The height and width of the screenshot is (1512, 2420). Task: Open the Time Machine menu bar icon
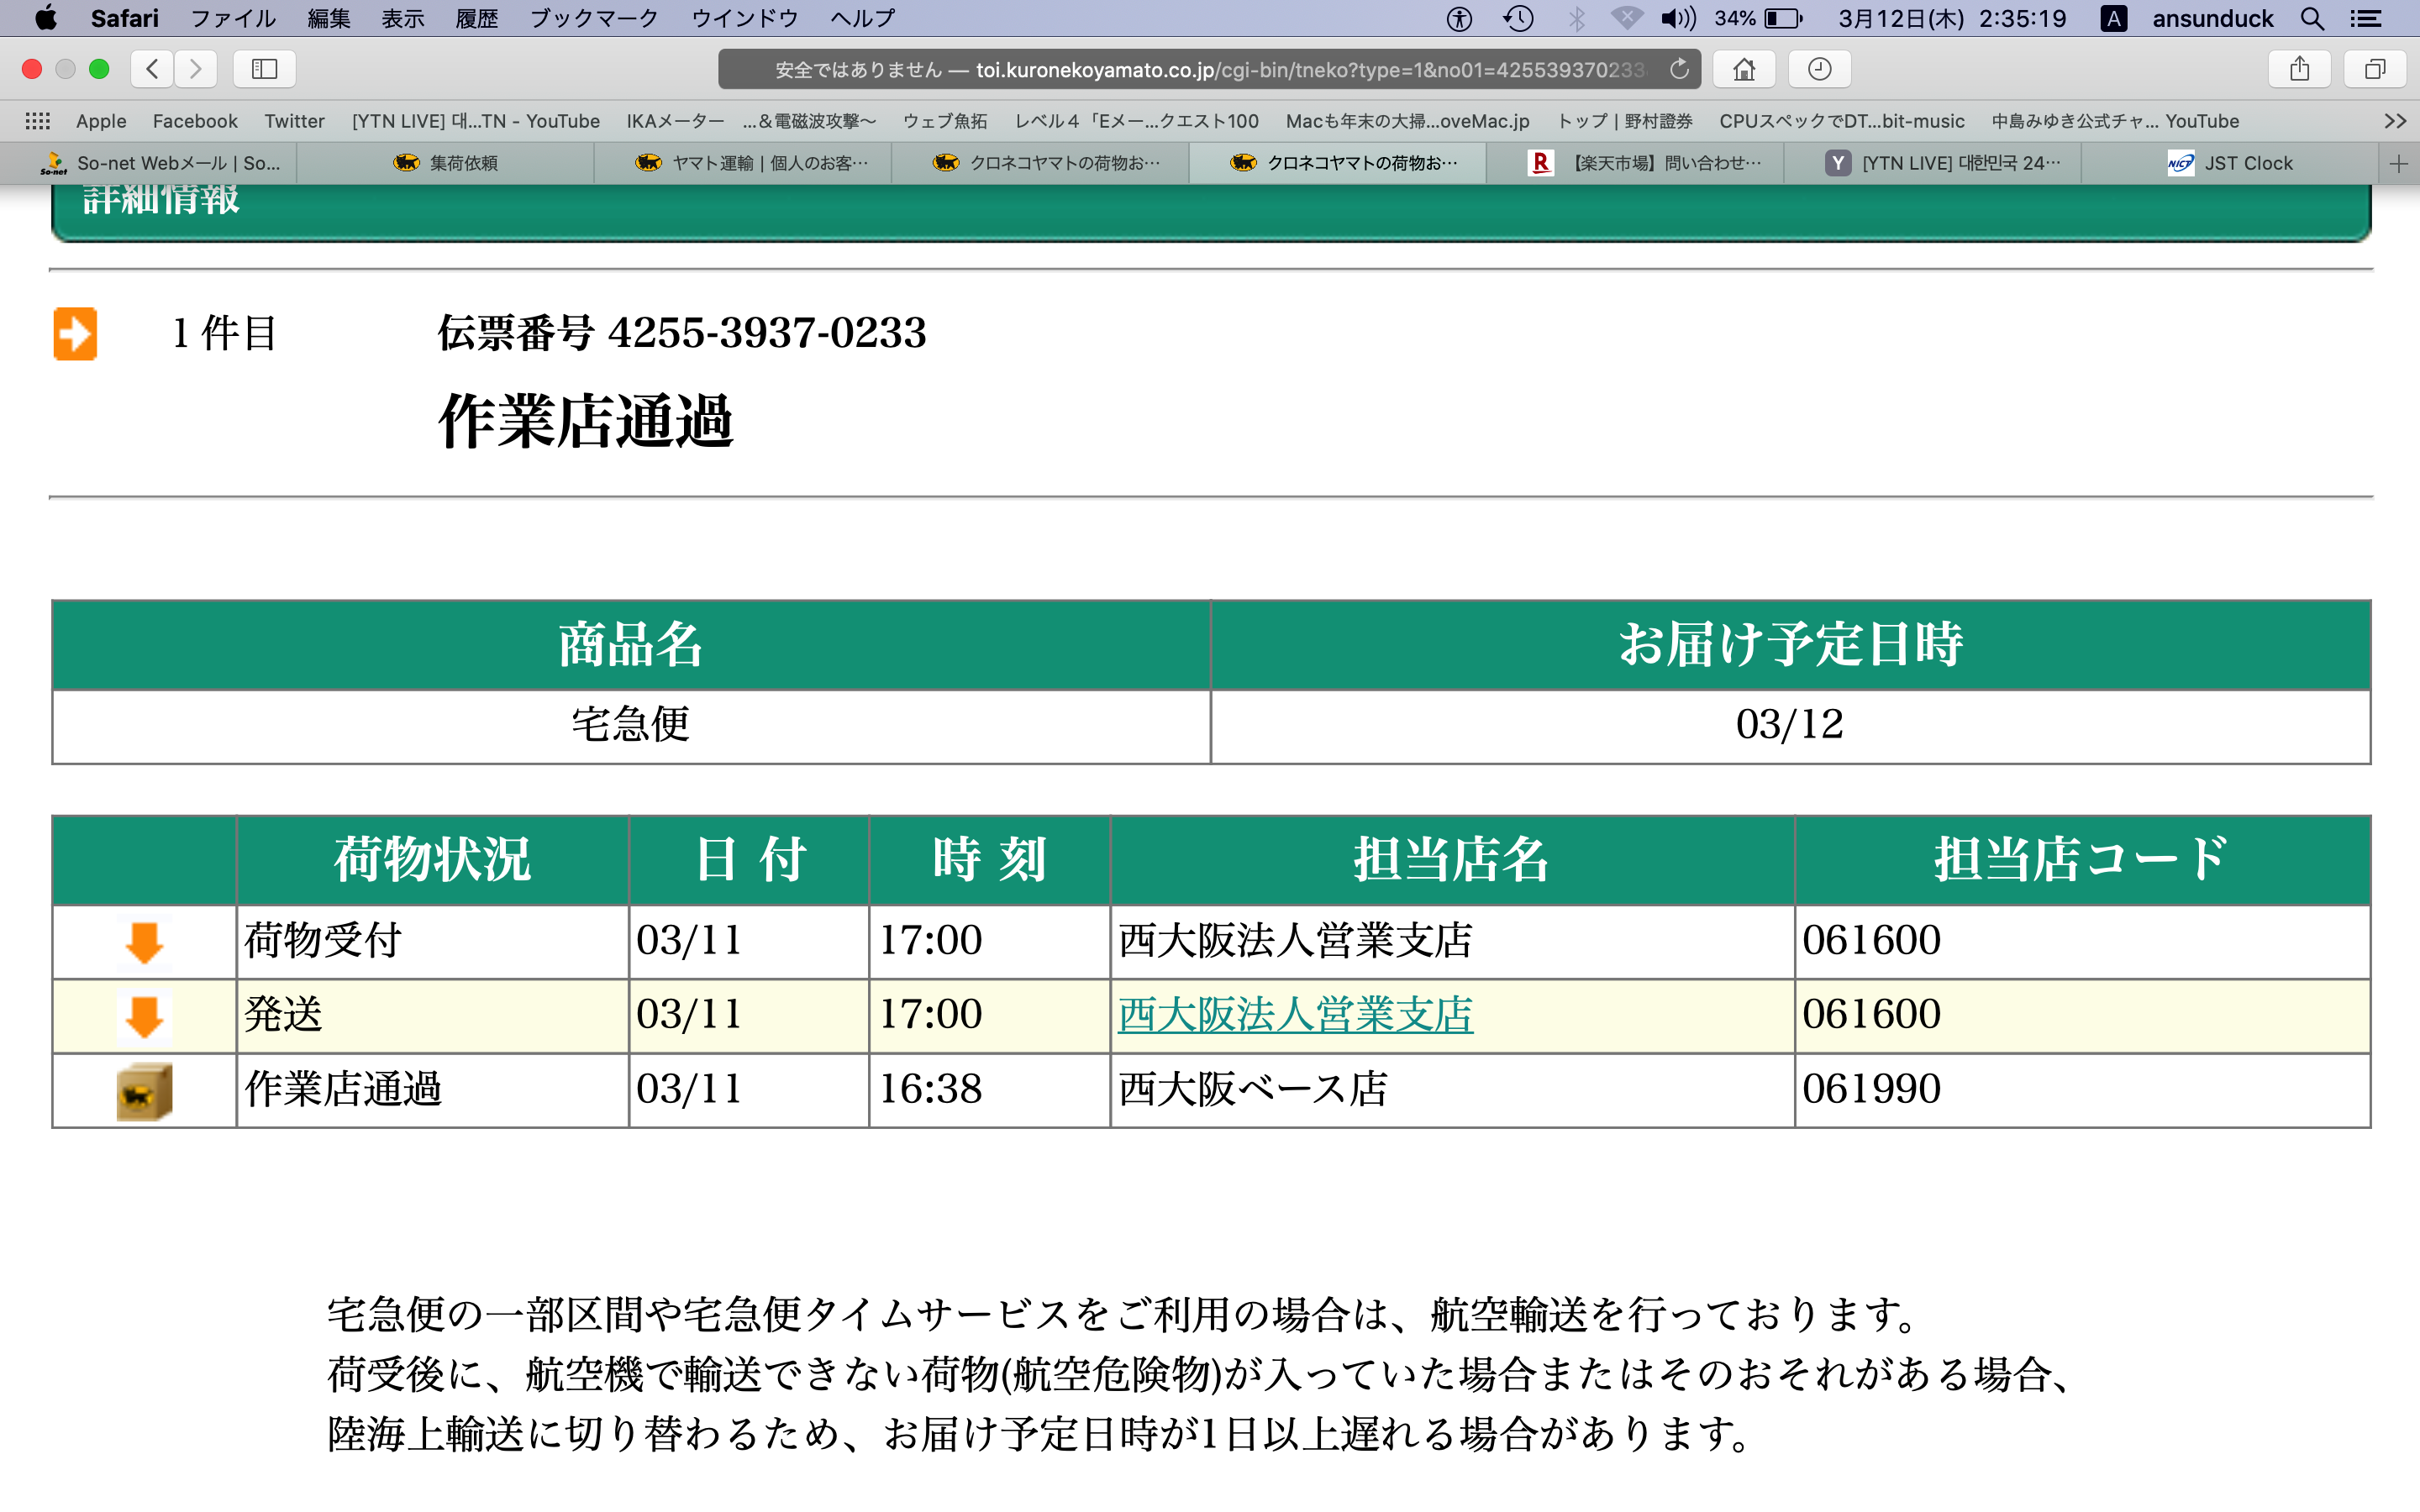[x=1518, y=18]
